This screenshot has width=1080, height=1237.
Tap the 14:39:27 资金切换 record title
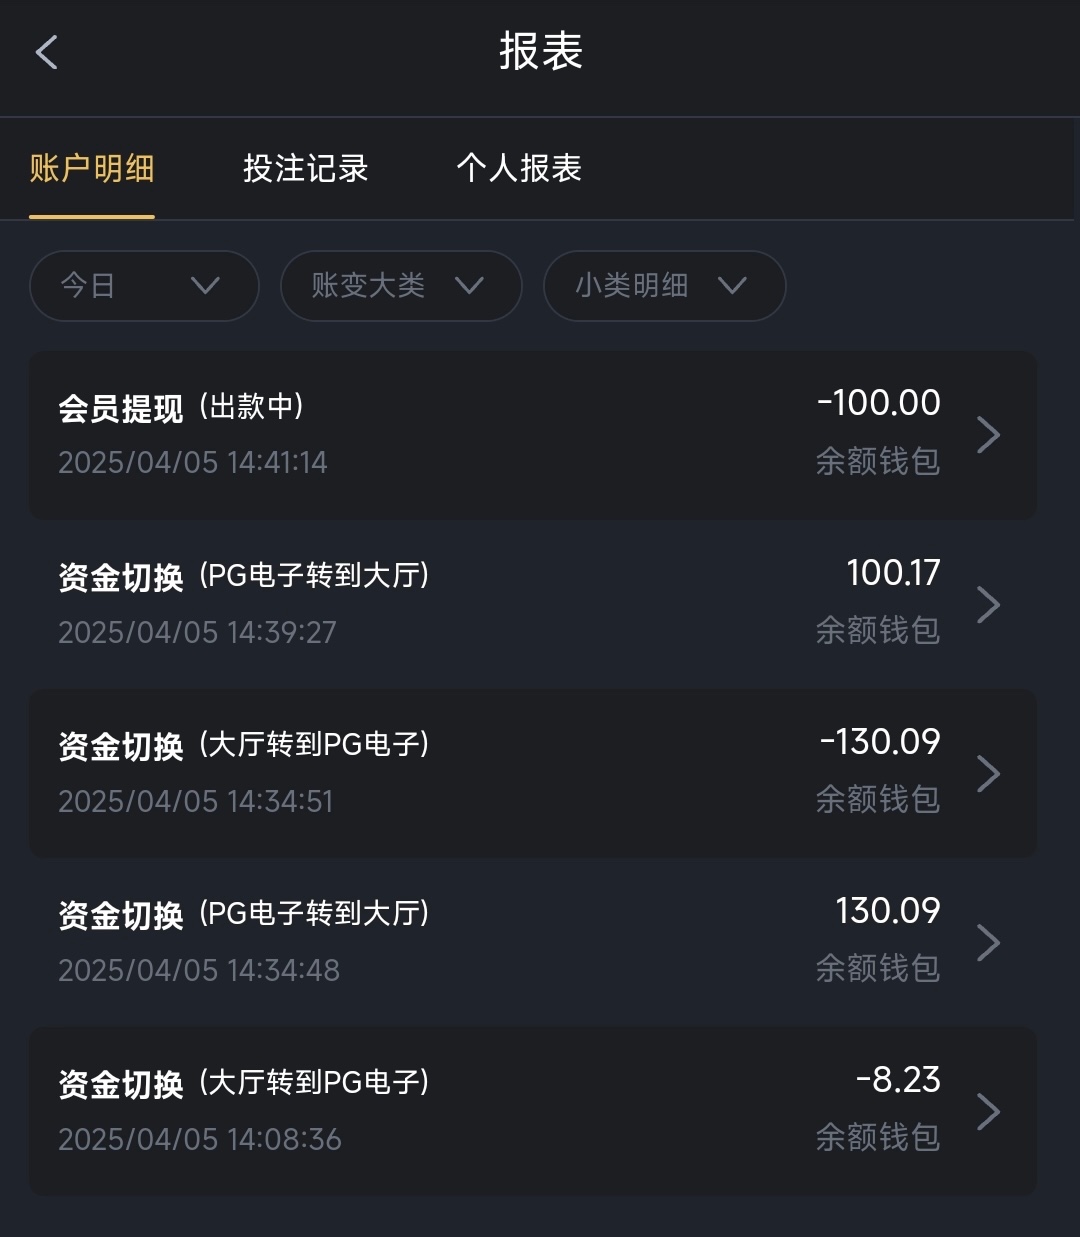244,576
